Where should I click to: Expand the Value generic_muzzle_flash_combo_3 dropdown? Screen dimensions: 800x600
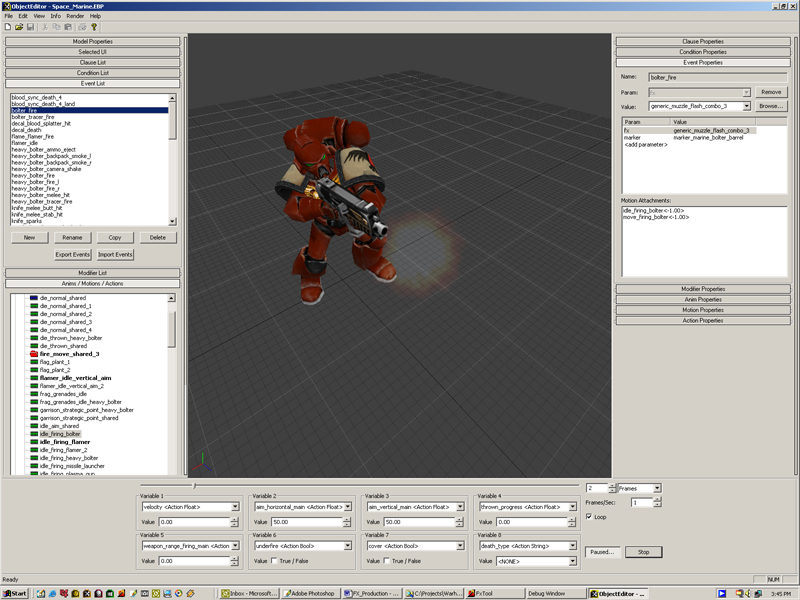tap(748, 105)
